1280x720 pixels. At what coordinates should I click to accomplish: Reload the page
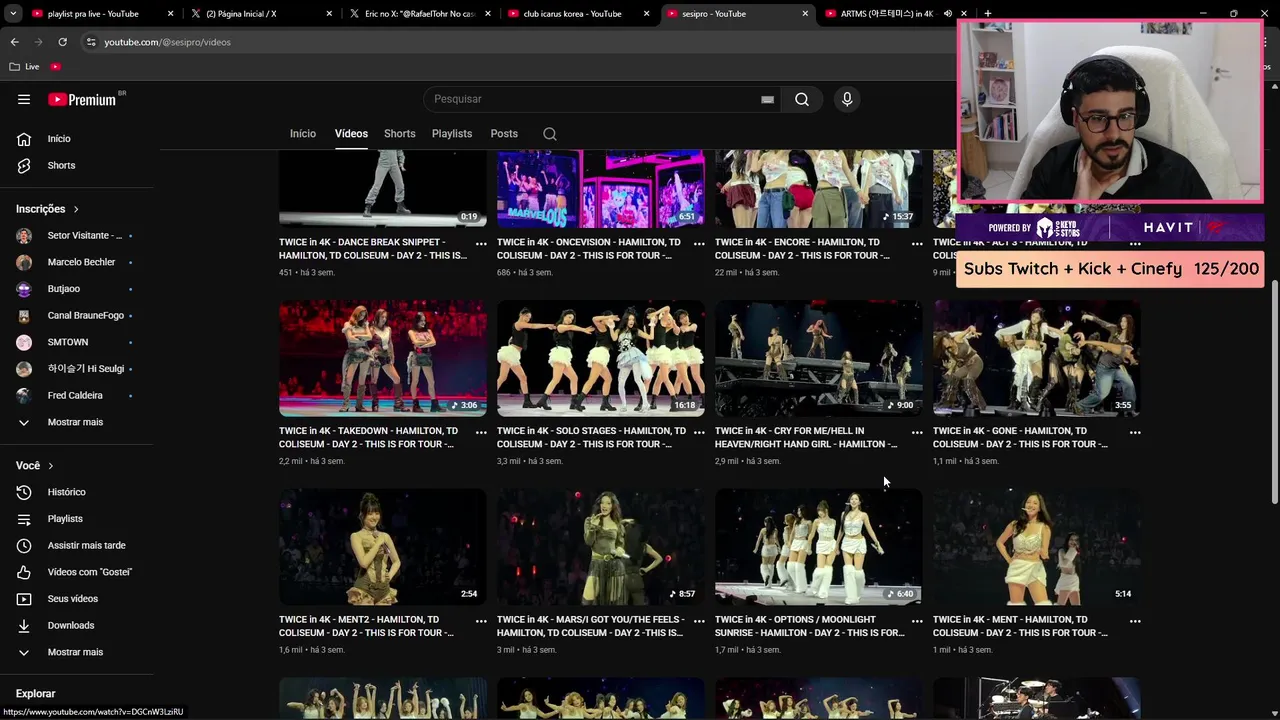click(62, 42)
